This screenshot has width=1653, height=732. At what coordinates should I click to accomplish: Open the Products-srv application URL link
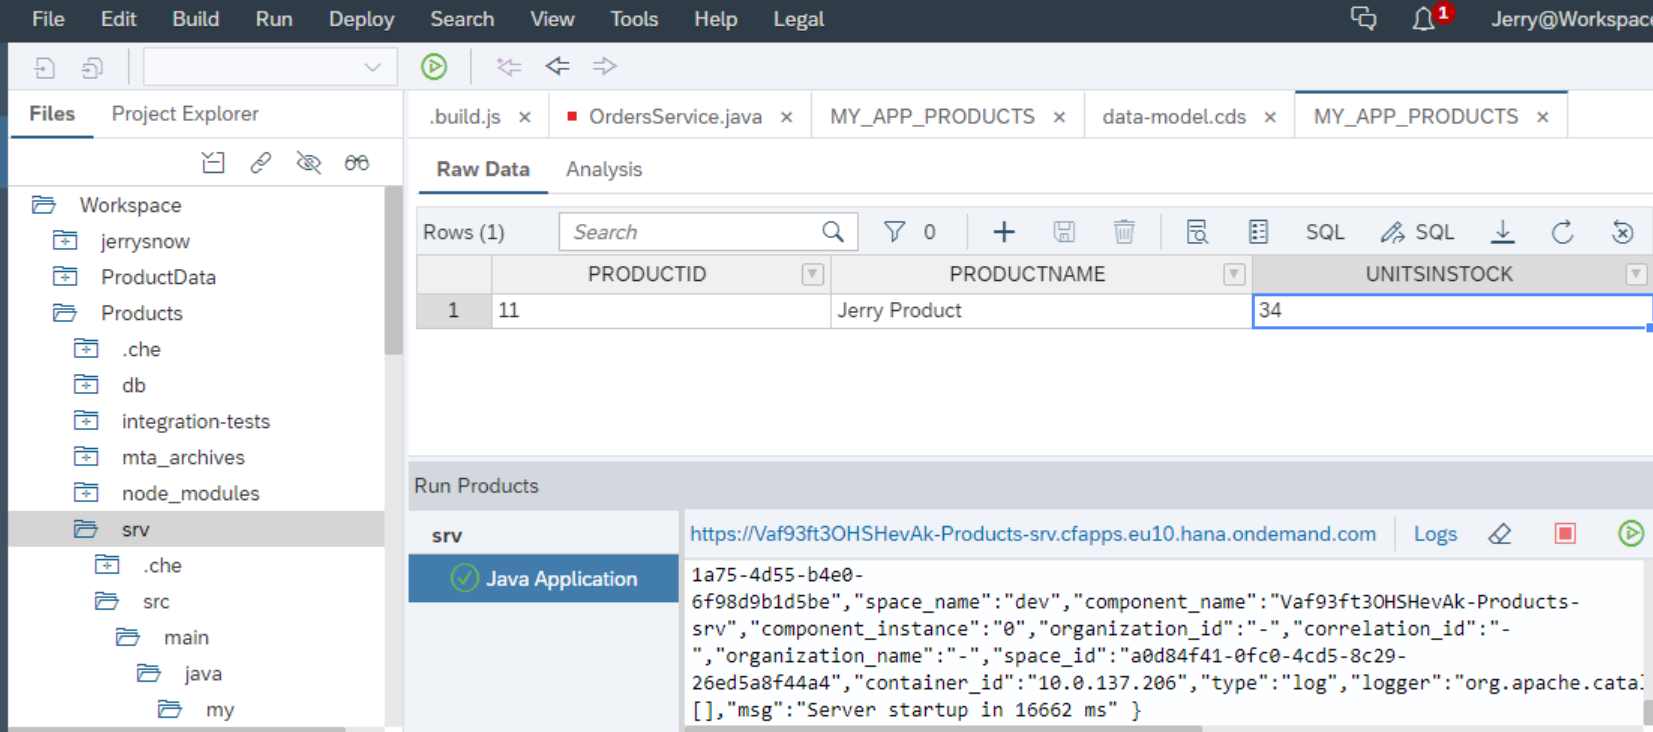(x=1032, y=534)
